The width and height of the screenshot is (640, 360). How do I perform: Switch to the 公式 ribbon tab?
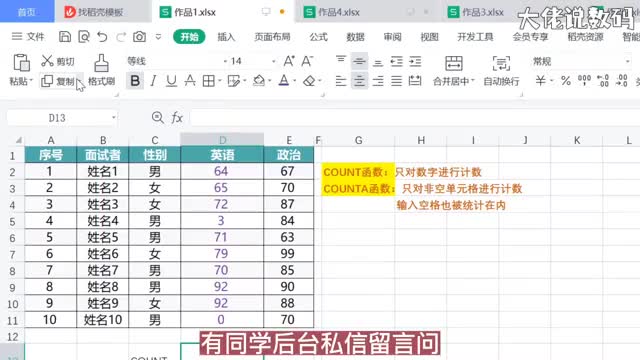point(318,37)
